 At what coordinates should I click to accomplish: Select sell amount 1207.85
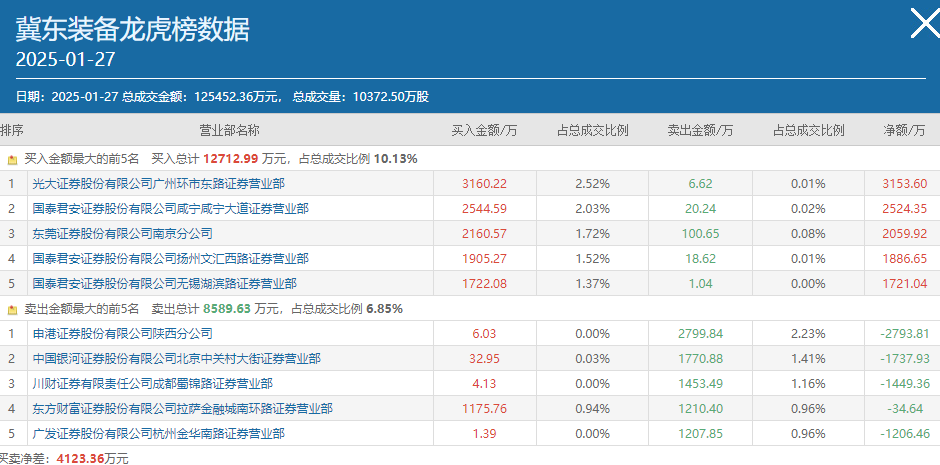(x=700, y=433)
